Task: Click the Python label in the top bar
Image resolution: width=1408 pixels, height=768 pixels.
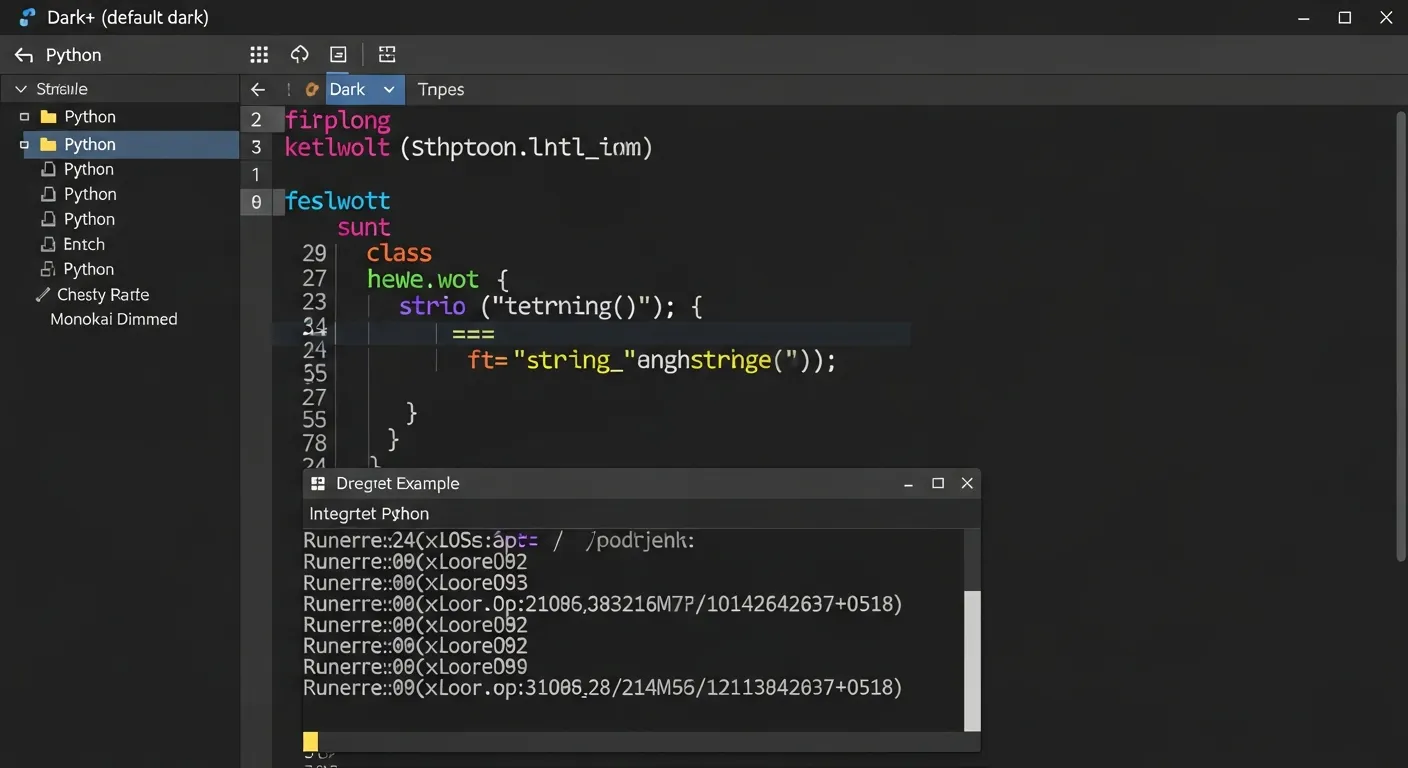Action: click(x=74, y=55)
